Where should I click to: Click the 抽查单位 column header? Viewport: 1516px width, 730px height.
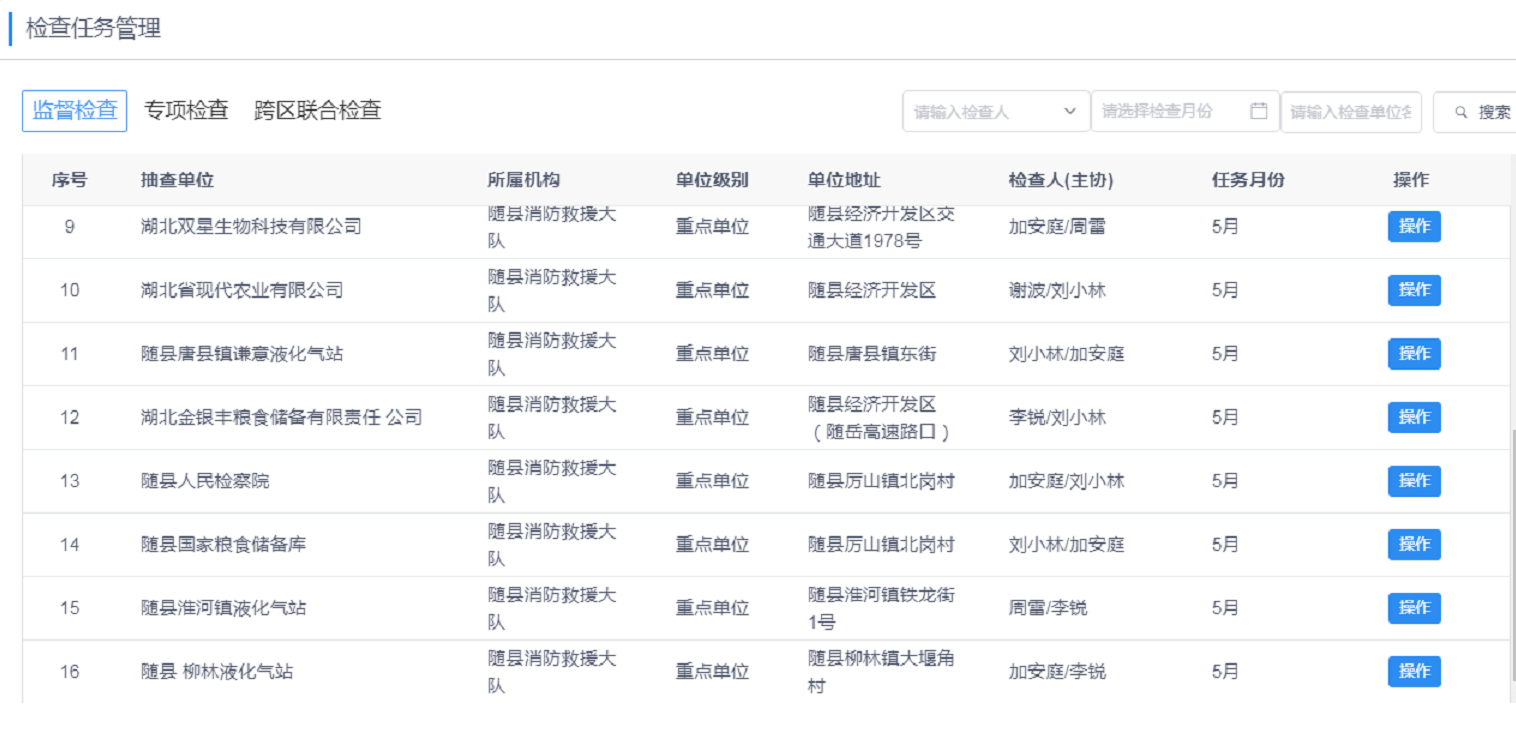177,180
